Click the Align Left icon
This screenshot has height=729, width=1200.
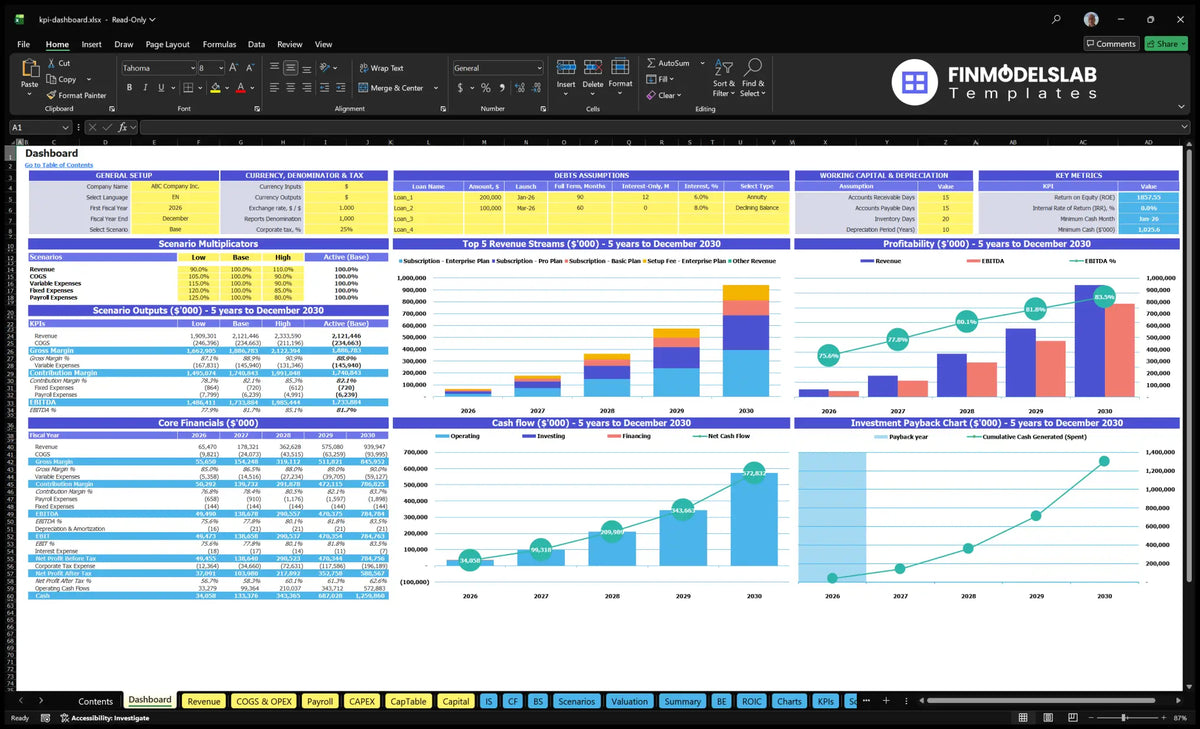click(x=275, y=88)
